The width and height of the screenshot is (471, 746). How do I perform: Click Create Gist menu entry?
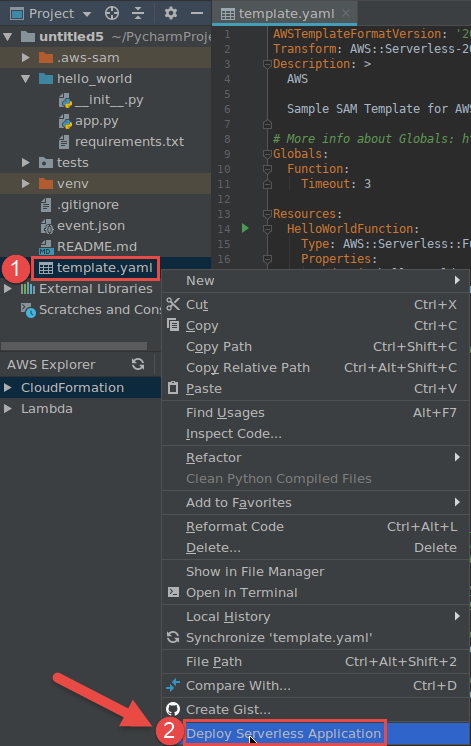pos(316,710)
